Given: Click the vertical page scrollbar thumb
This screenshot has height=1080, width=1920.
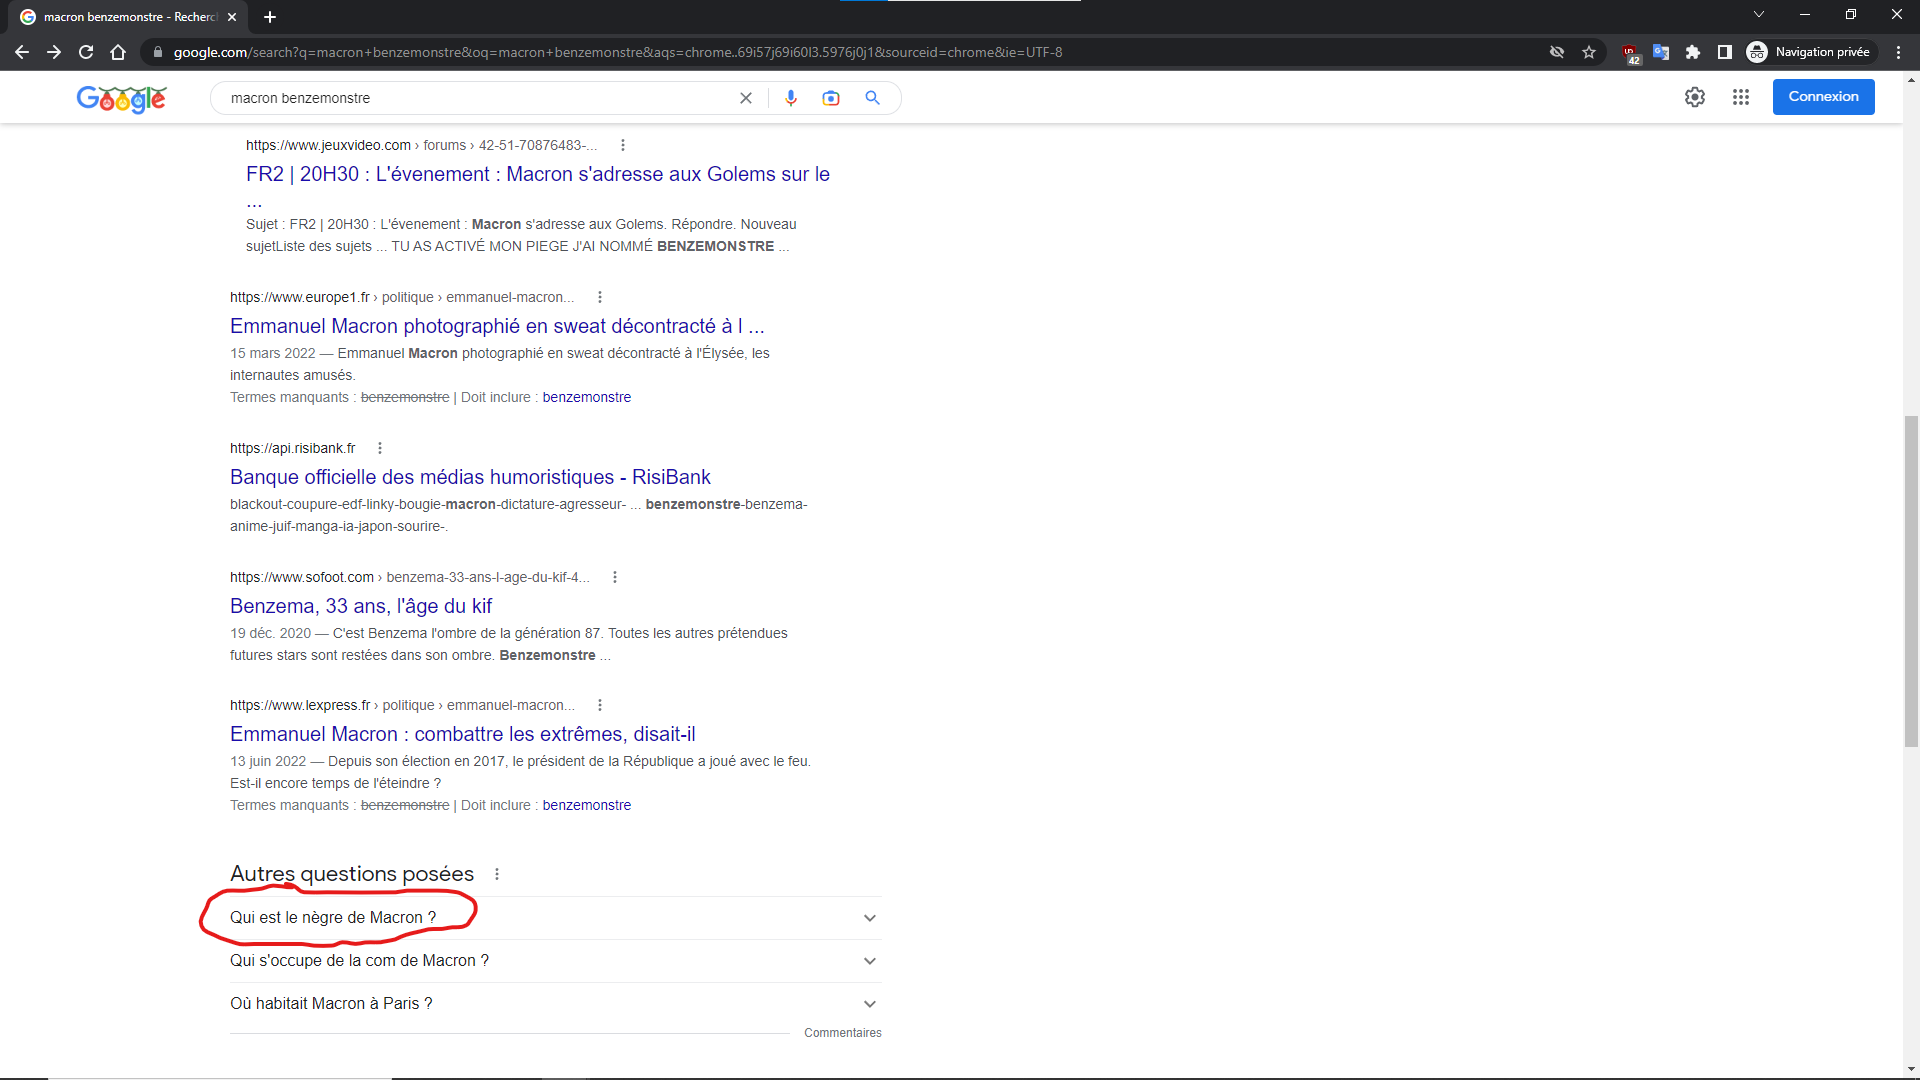Looking at the screenshot, I should click(x=1911, y=580).
